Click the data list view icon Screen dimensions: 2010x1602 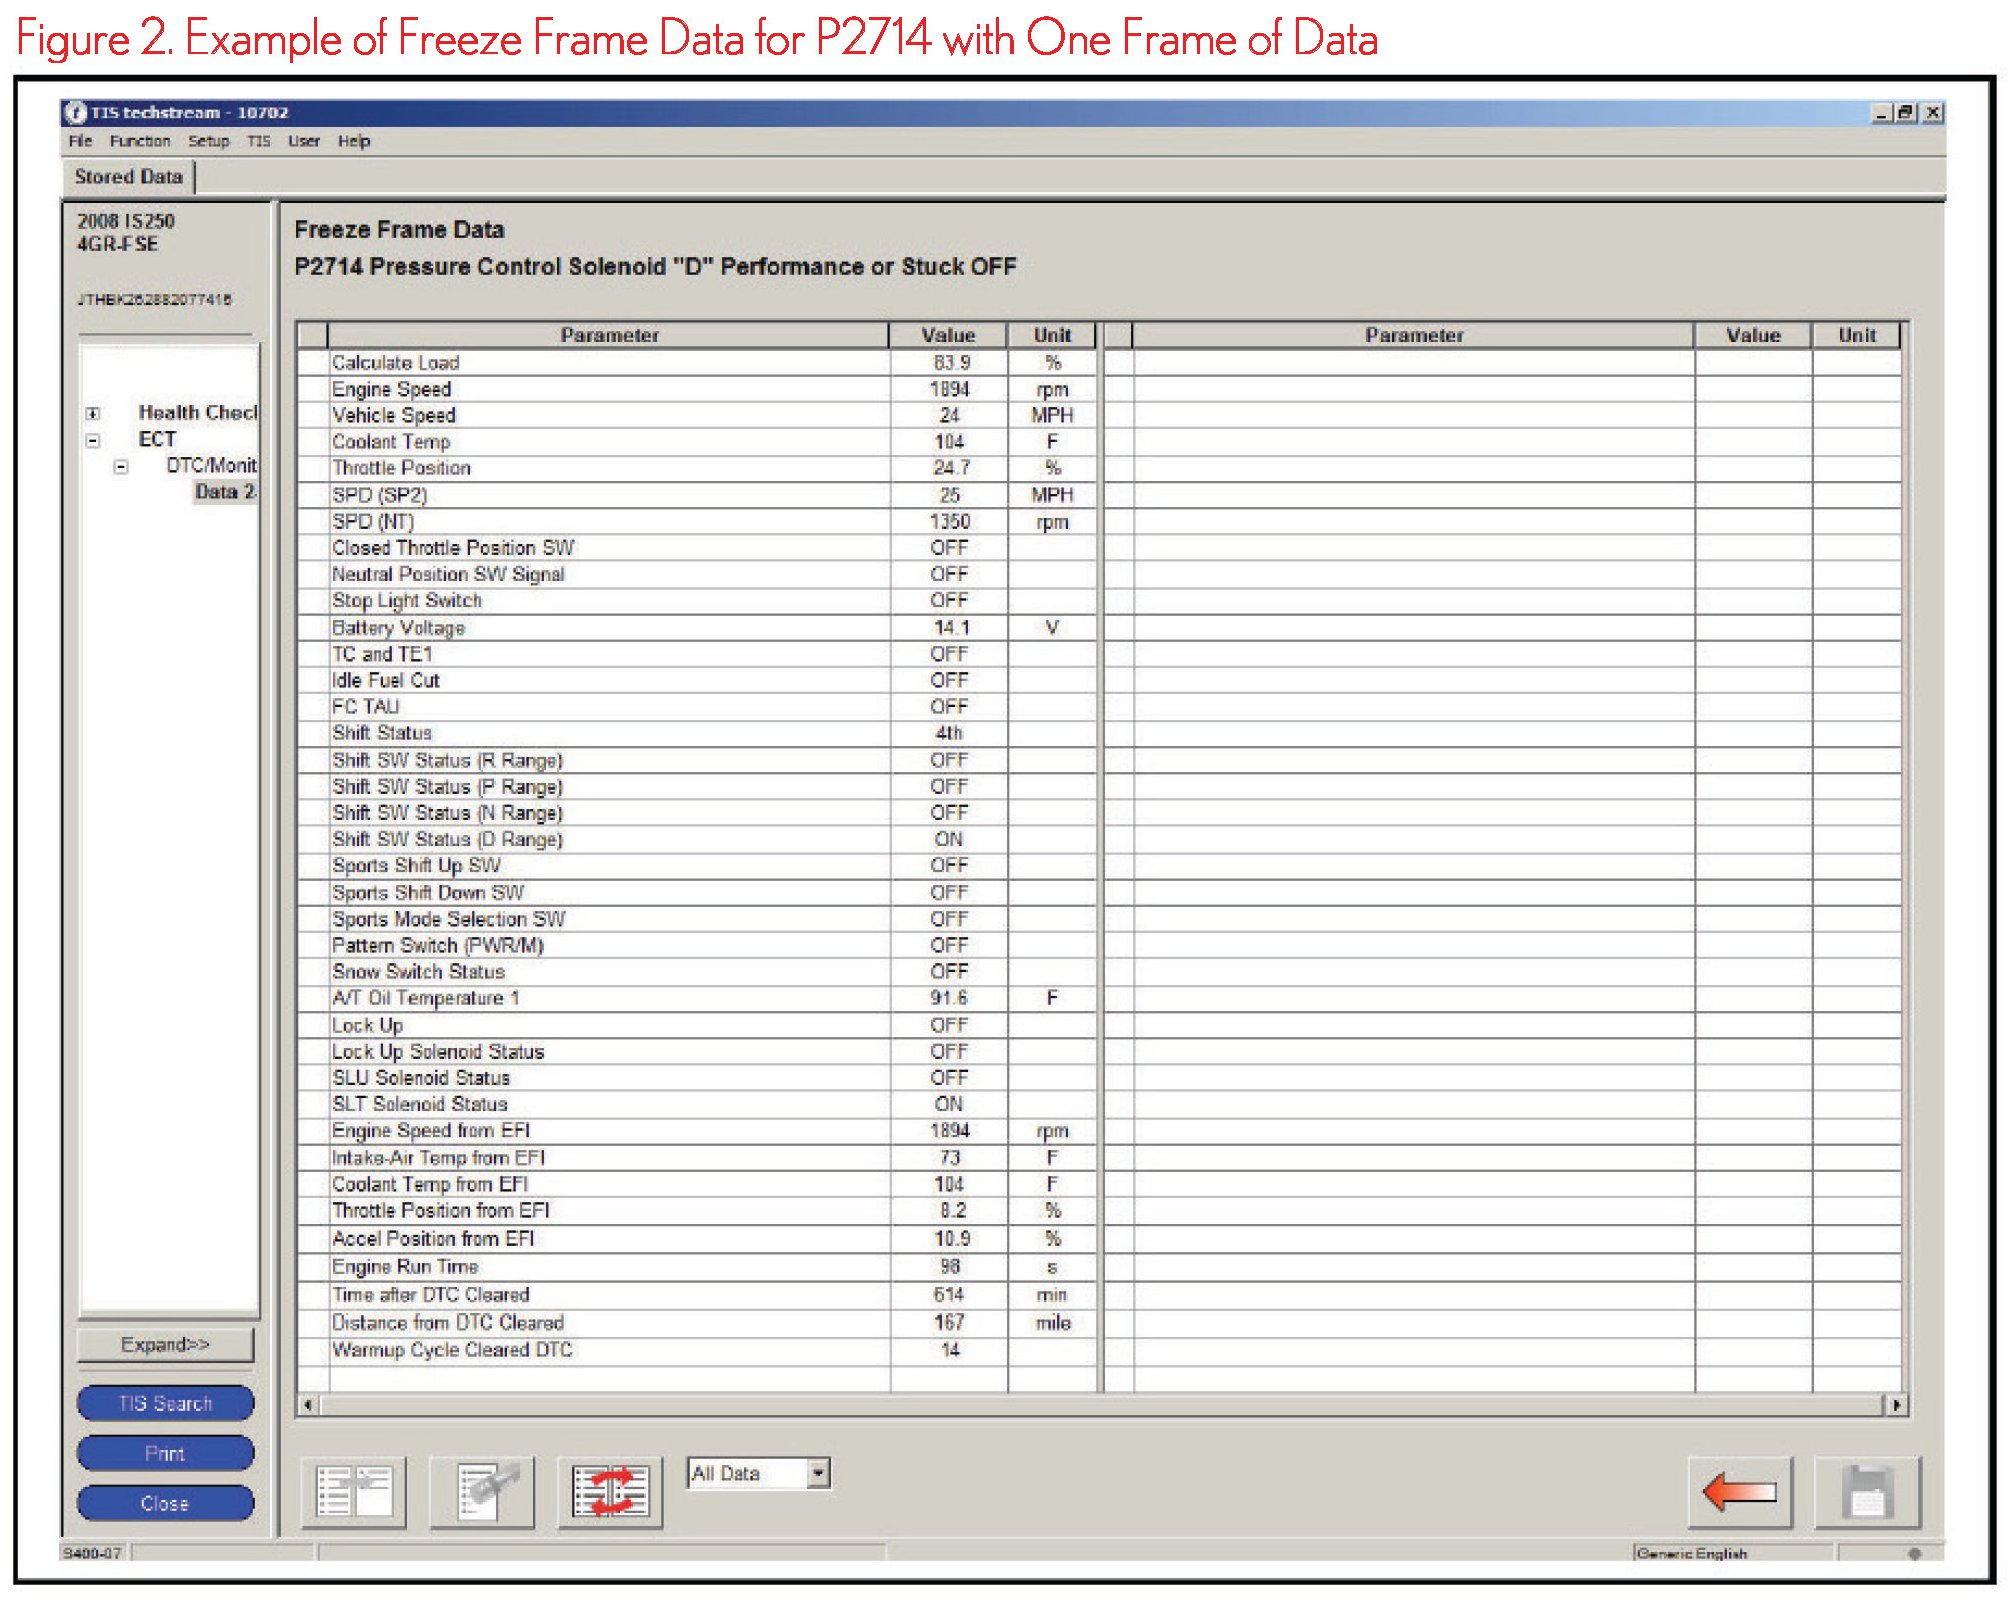[x=354, y=1491]
